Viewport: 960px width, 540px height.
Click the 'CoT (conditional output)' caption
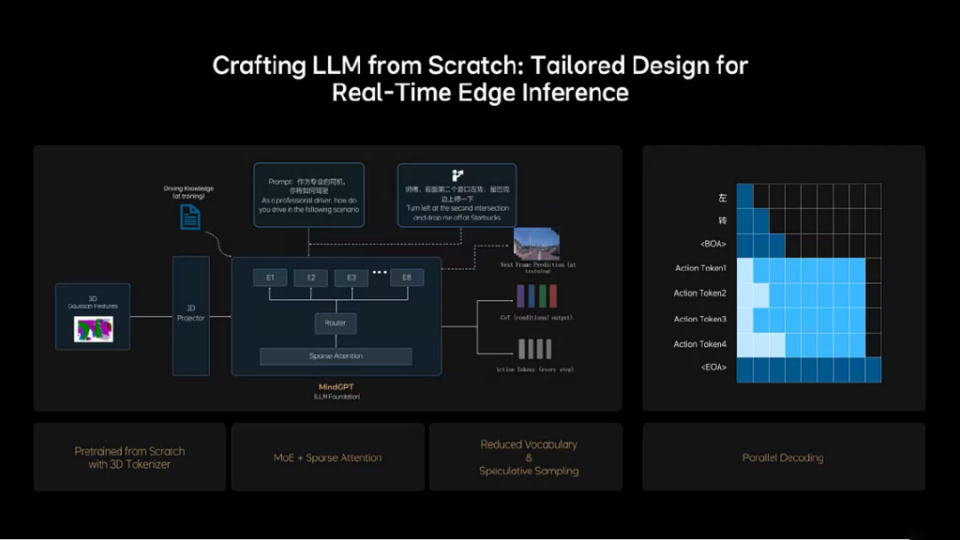tap(536, 318)
